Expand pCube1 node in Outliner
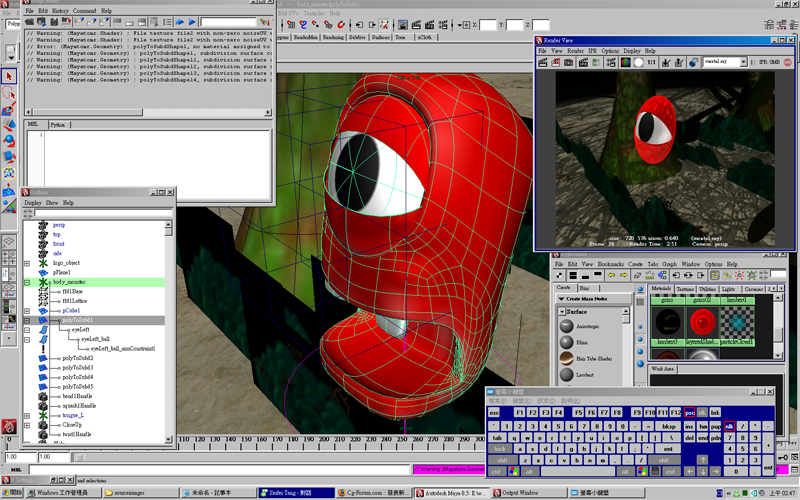800x500 pixels. point(27,311)
